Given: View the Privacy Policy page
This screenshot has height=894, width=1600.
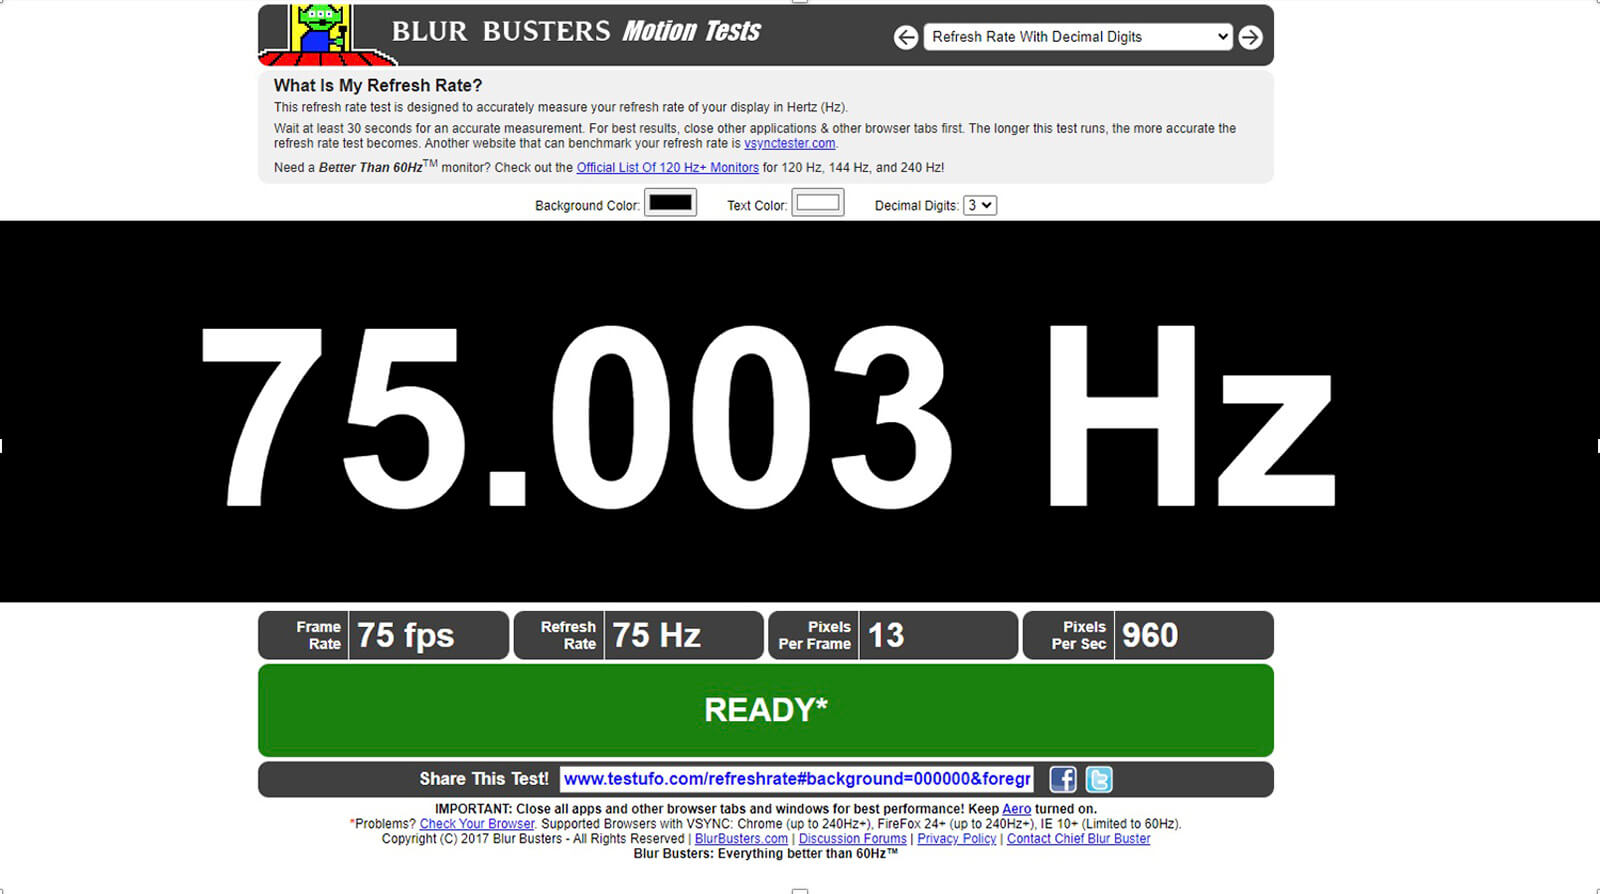Looking at the screenshot, I should 956,839.
